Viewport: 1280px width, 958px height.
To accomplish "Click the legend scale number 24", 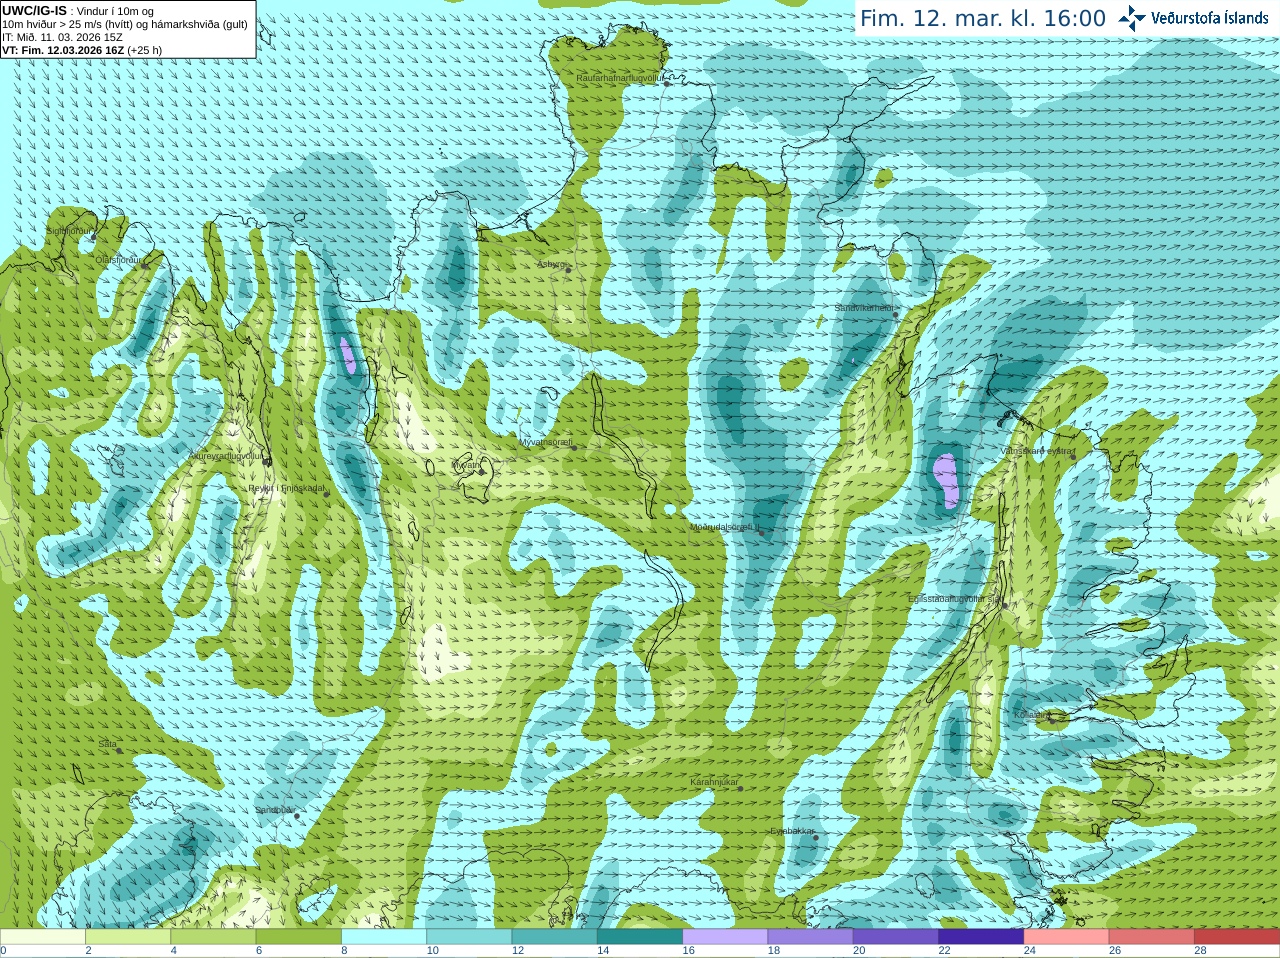I will click(1029, 951).
